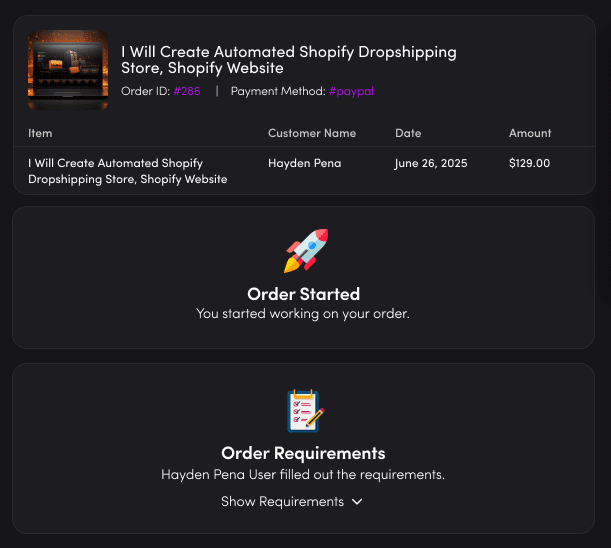The height and width of the screenshot is (548, 611).
Task: Click the Order Started heading
Action: click(x=303, y=294)
